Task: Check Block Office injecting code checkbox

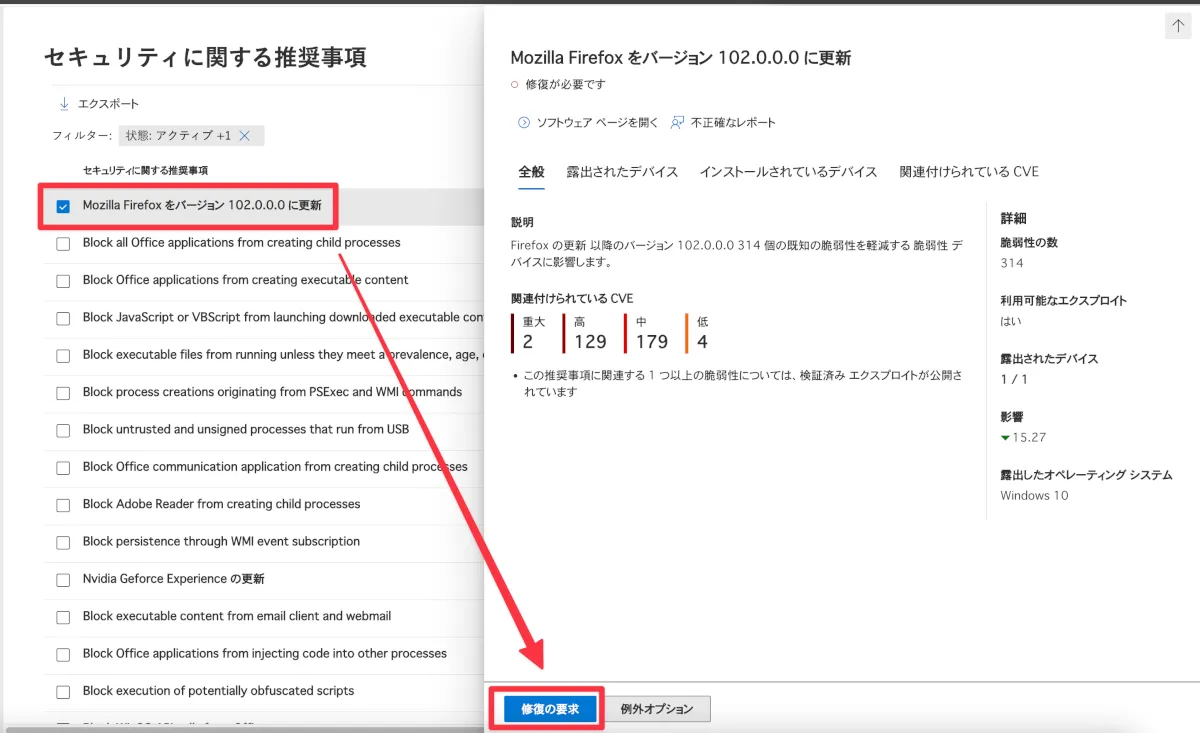Action: pos(63,654)
